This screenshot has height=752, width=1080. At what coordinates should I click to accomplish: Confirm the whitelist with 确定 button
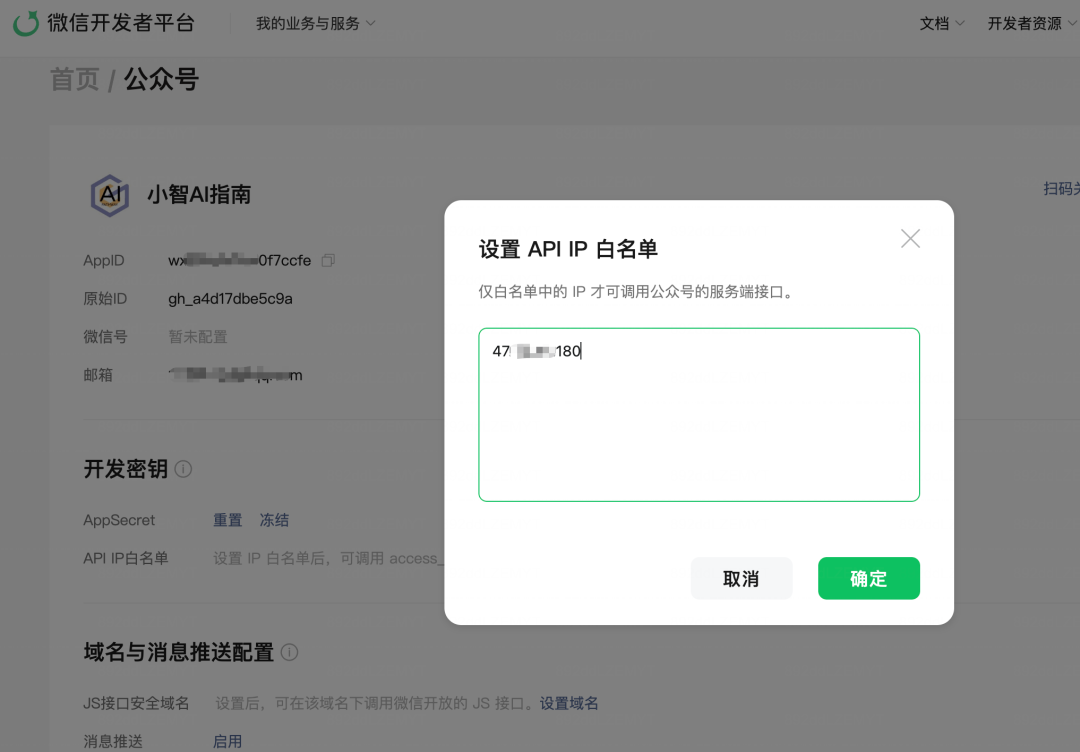[x=869, y=578]
